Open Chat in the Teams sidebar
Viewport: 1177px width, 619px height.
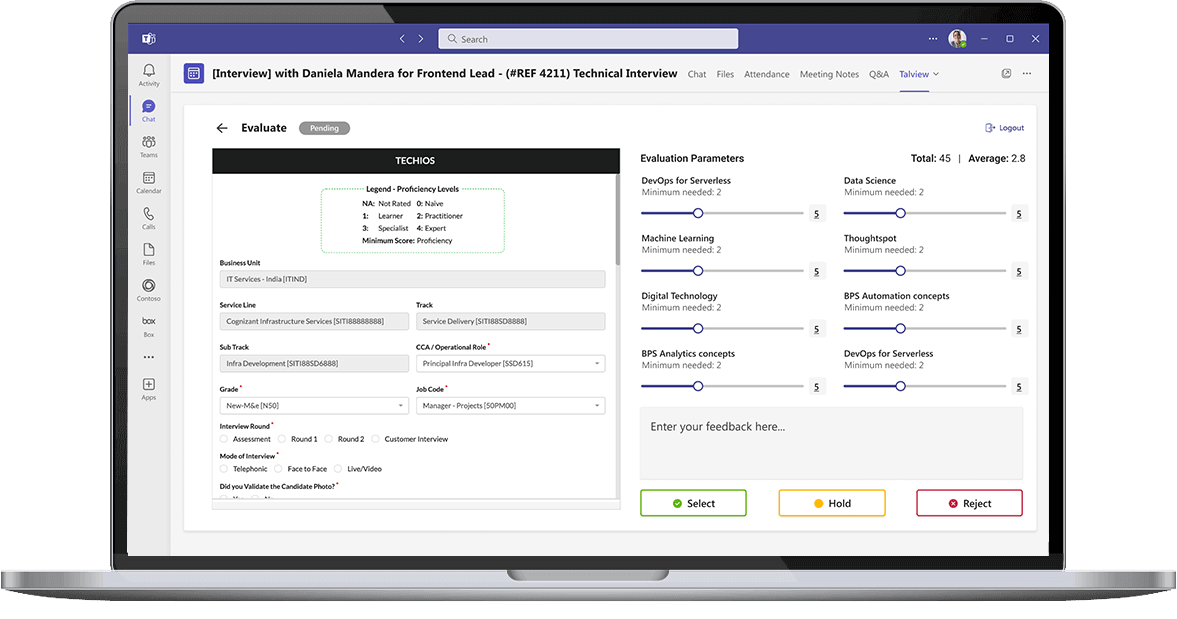coord(149,110)
